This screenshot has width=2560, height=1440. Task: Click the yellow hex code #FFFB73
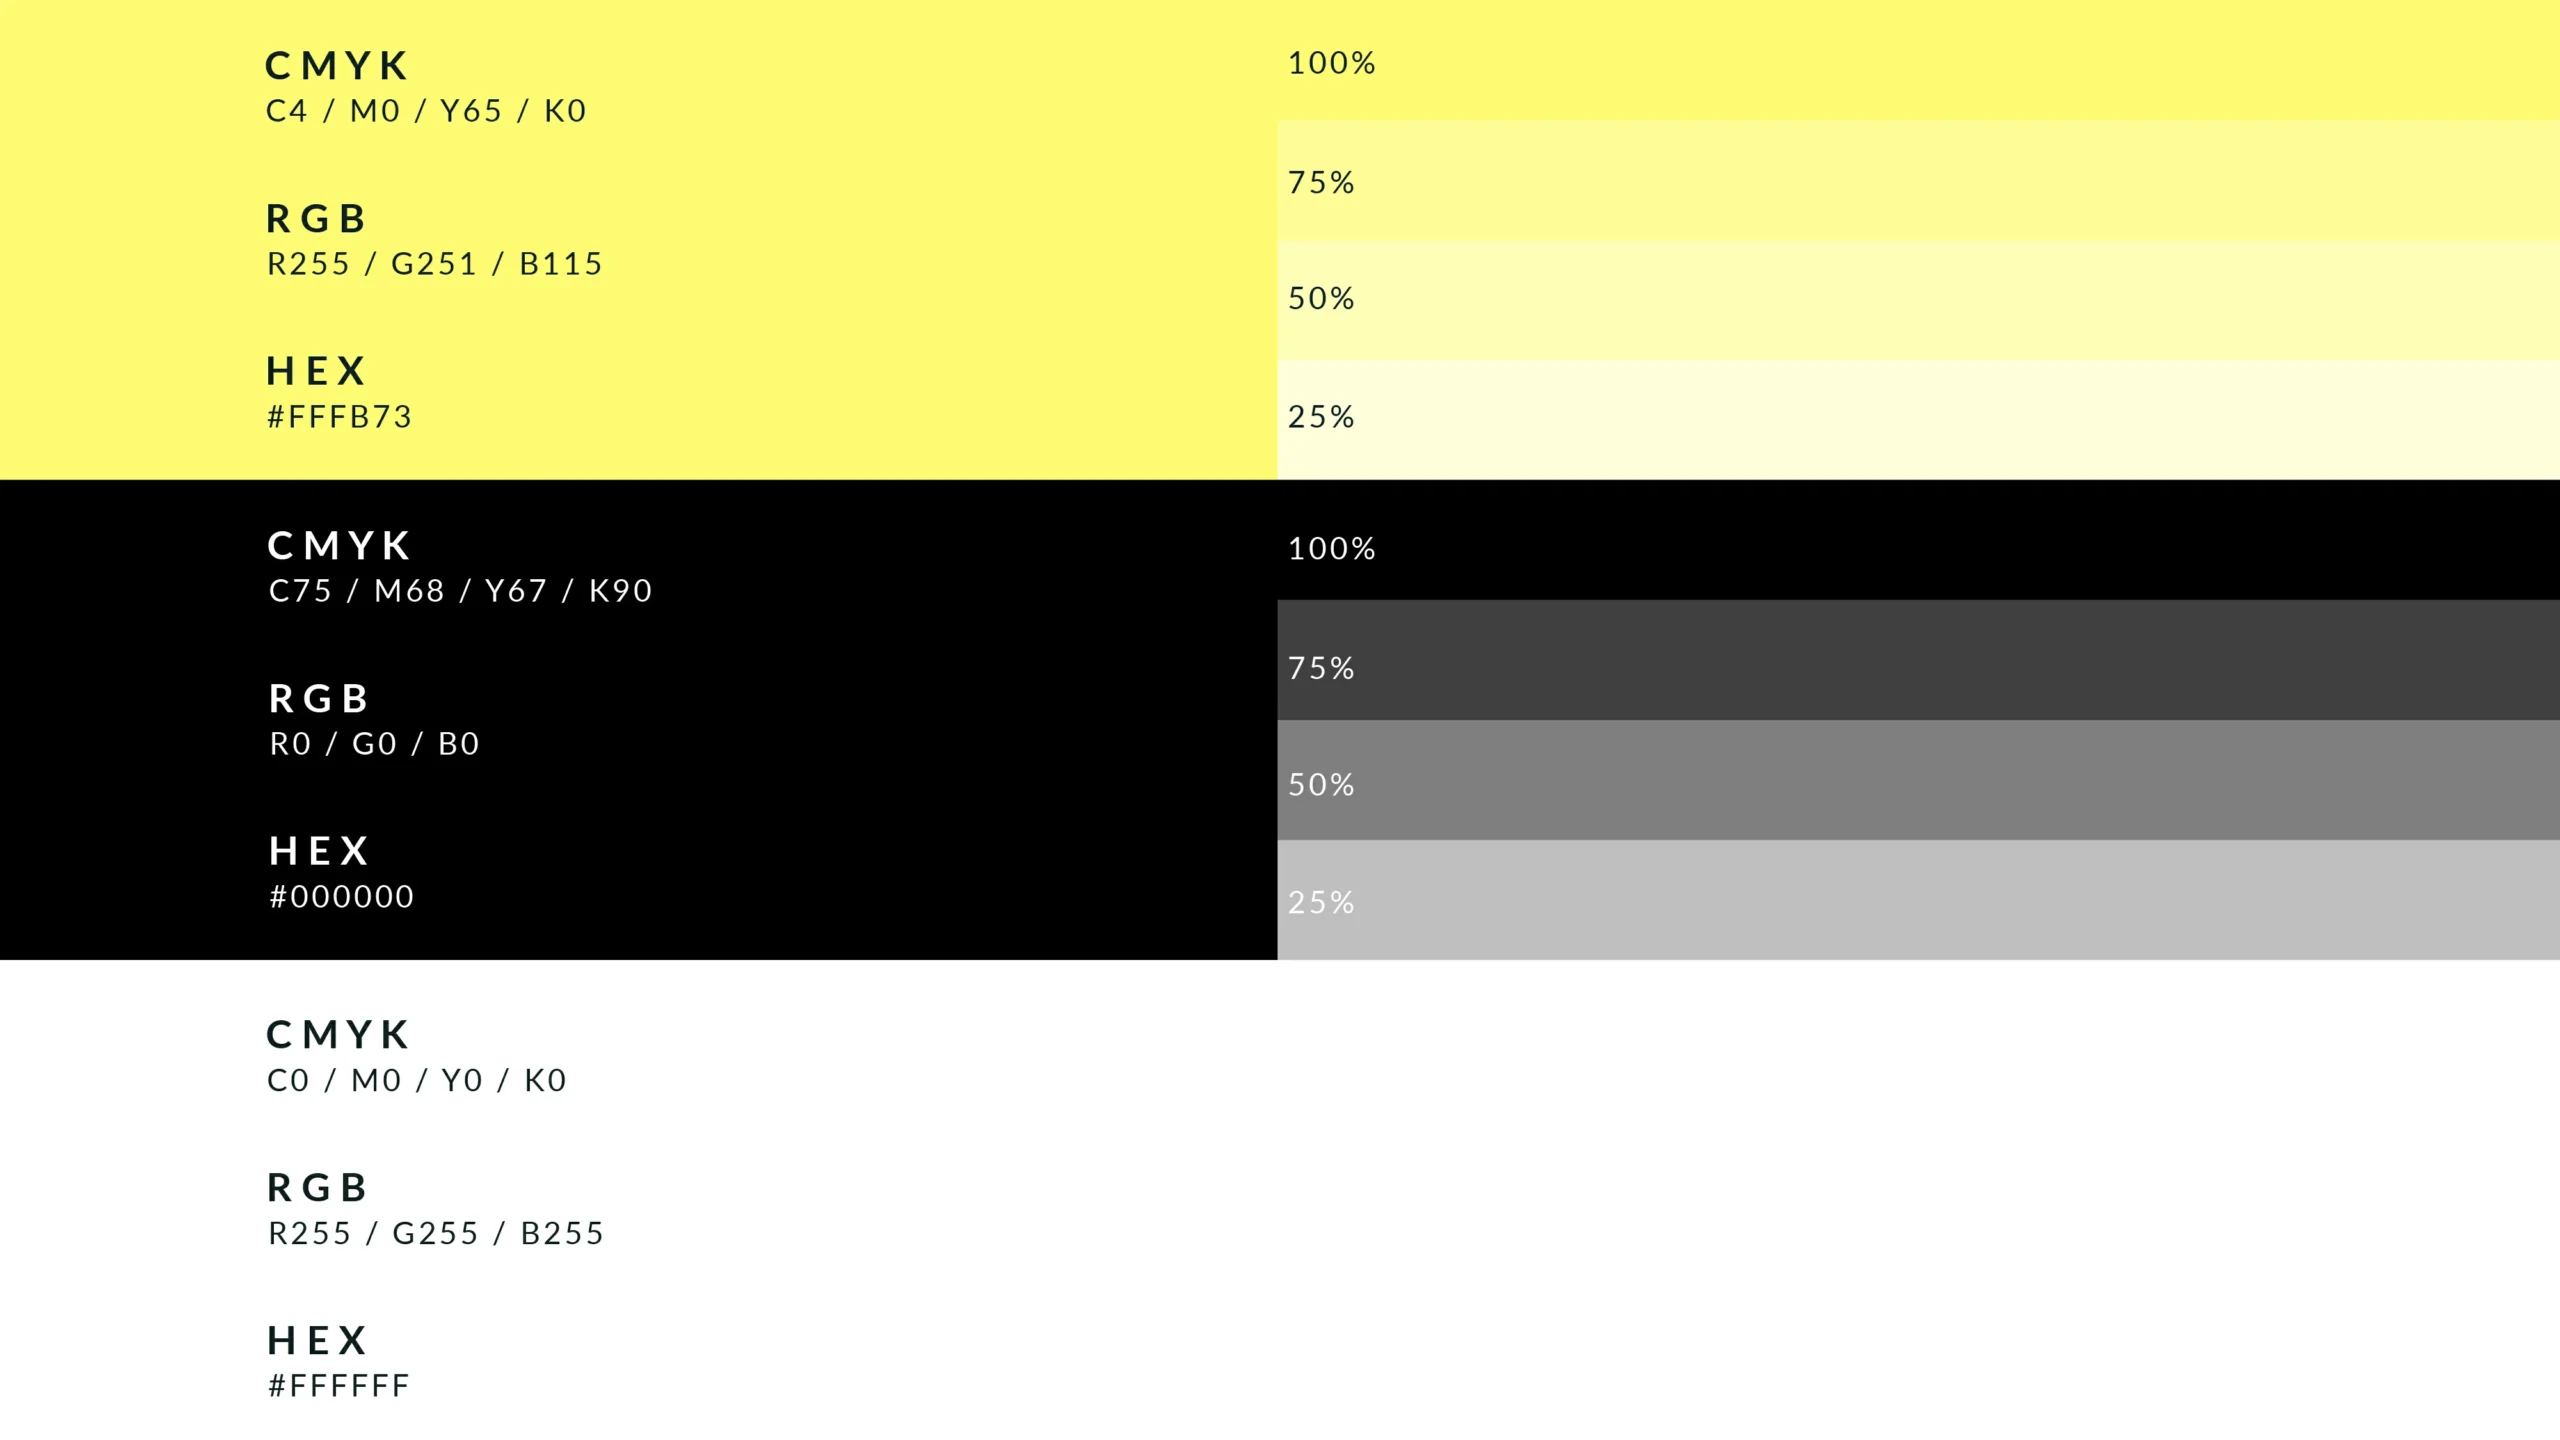(339, 417)
